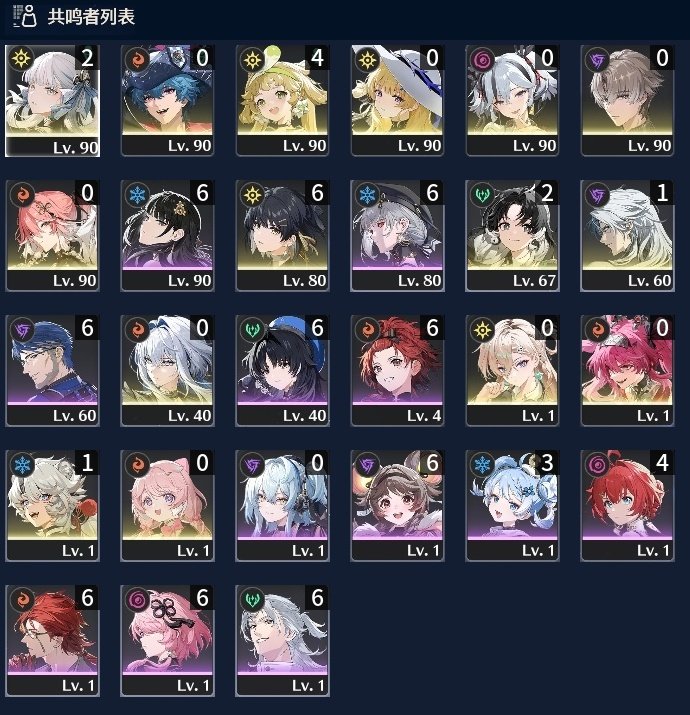Viewport: 690px width, 715px height.
Task: Click the resonator list icon beside 共鸣者列表
Action: [25, 16]
